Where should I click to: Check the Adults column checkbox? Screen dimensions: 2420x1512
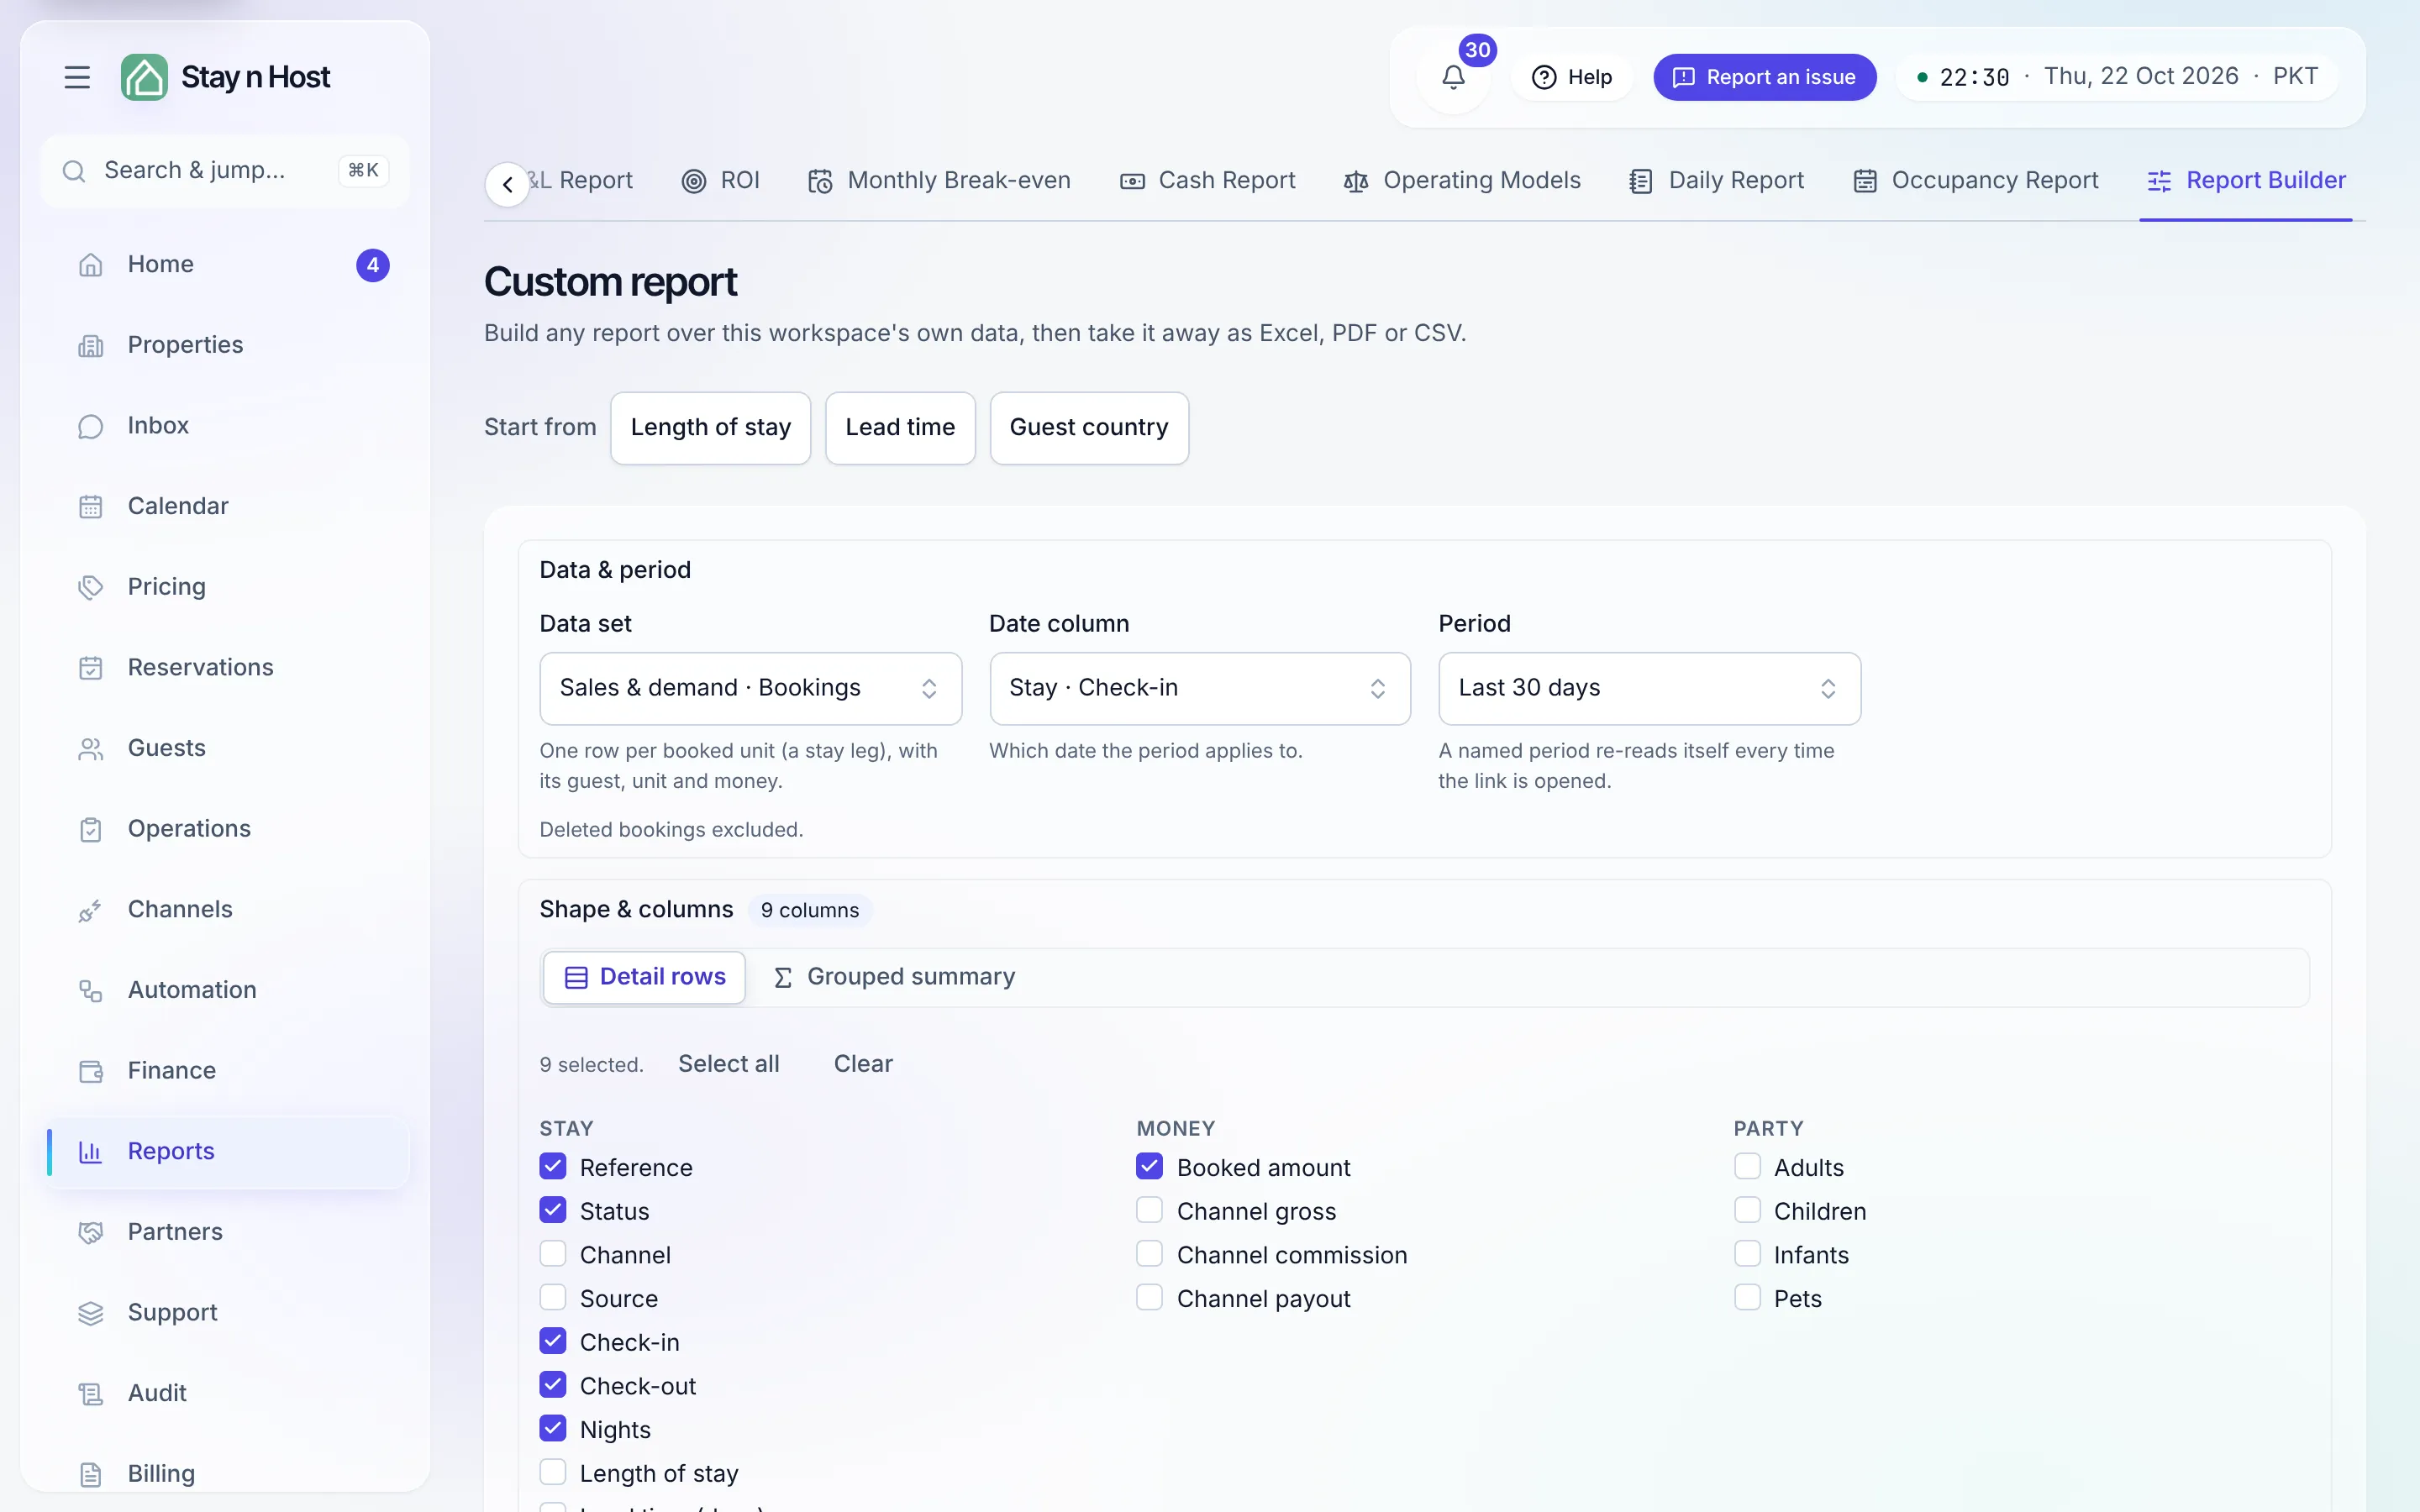(x=1747, y=1166)
